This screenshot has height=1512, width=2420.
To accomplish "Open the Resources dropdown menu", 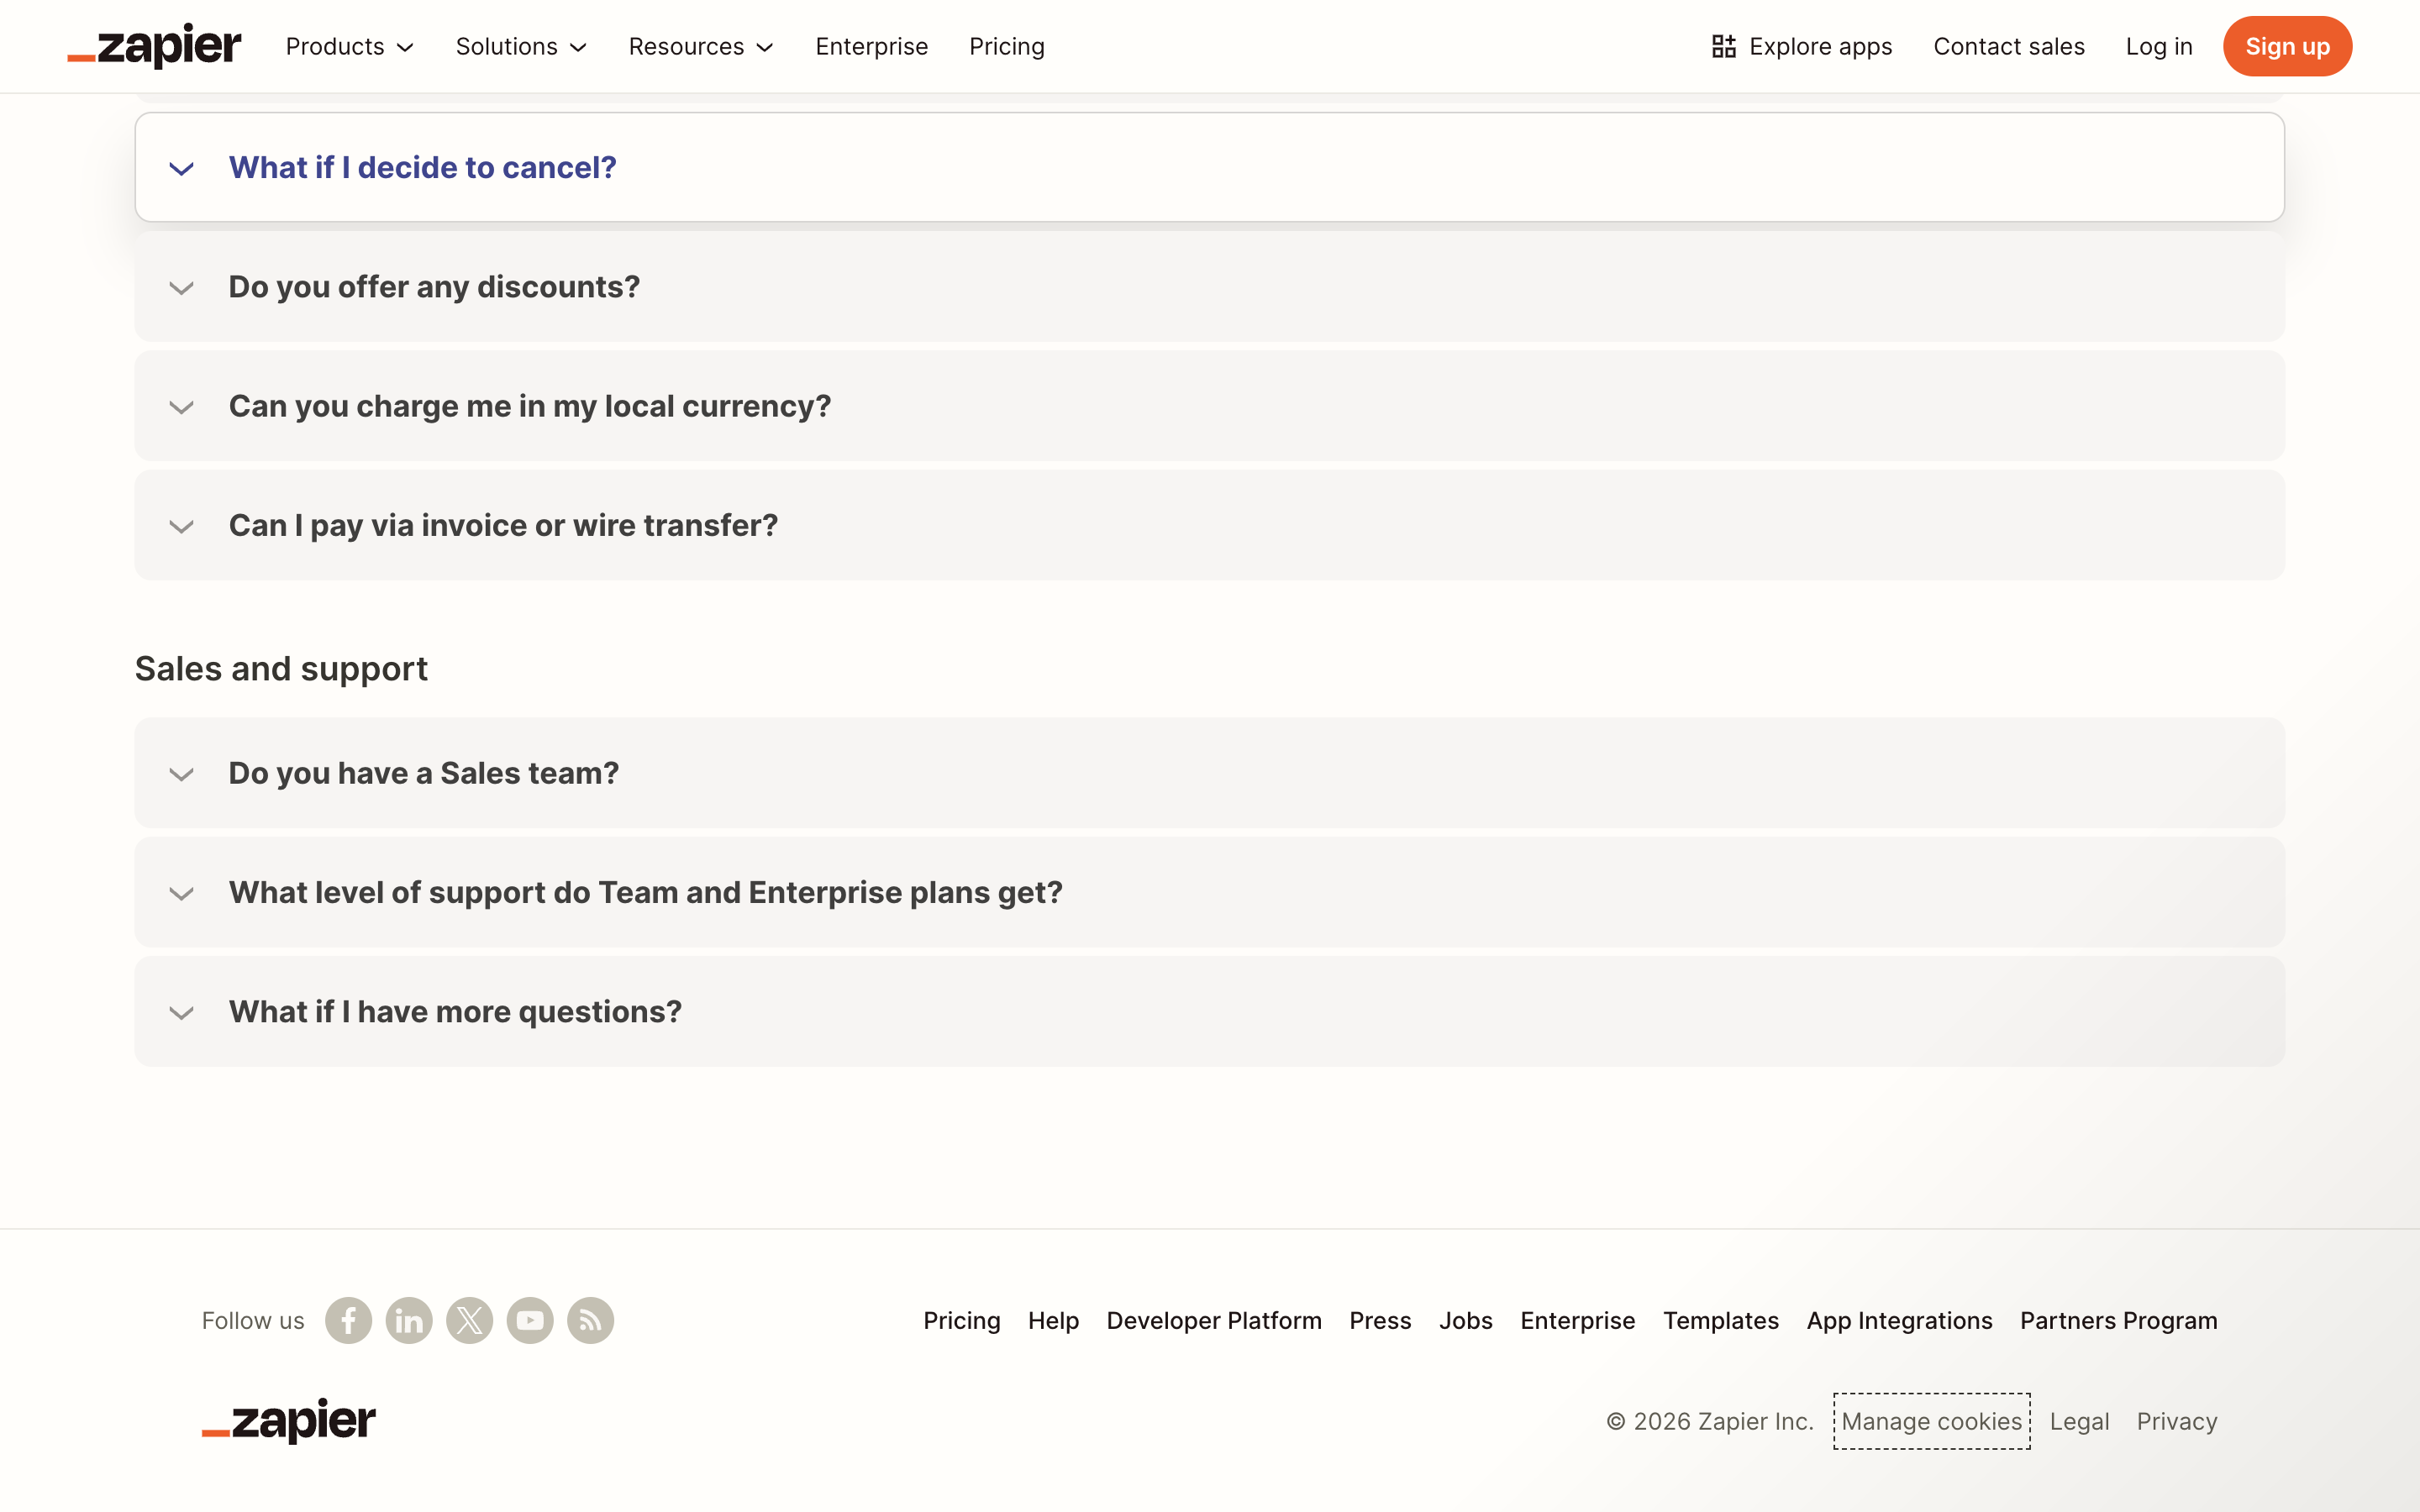I will tap(701, 46).
